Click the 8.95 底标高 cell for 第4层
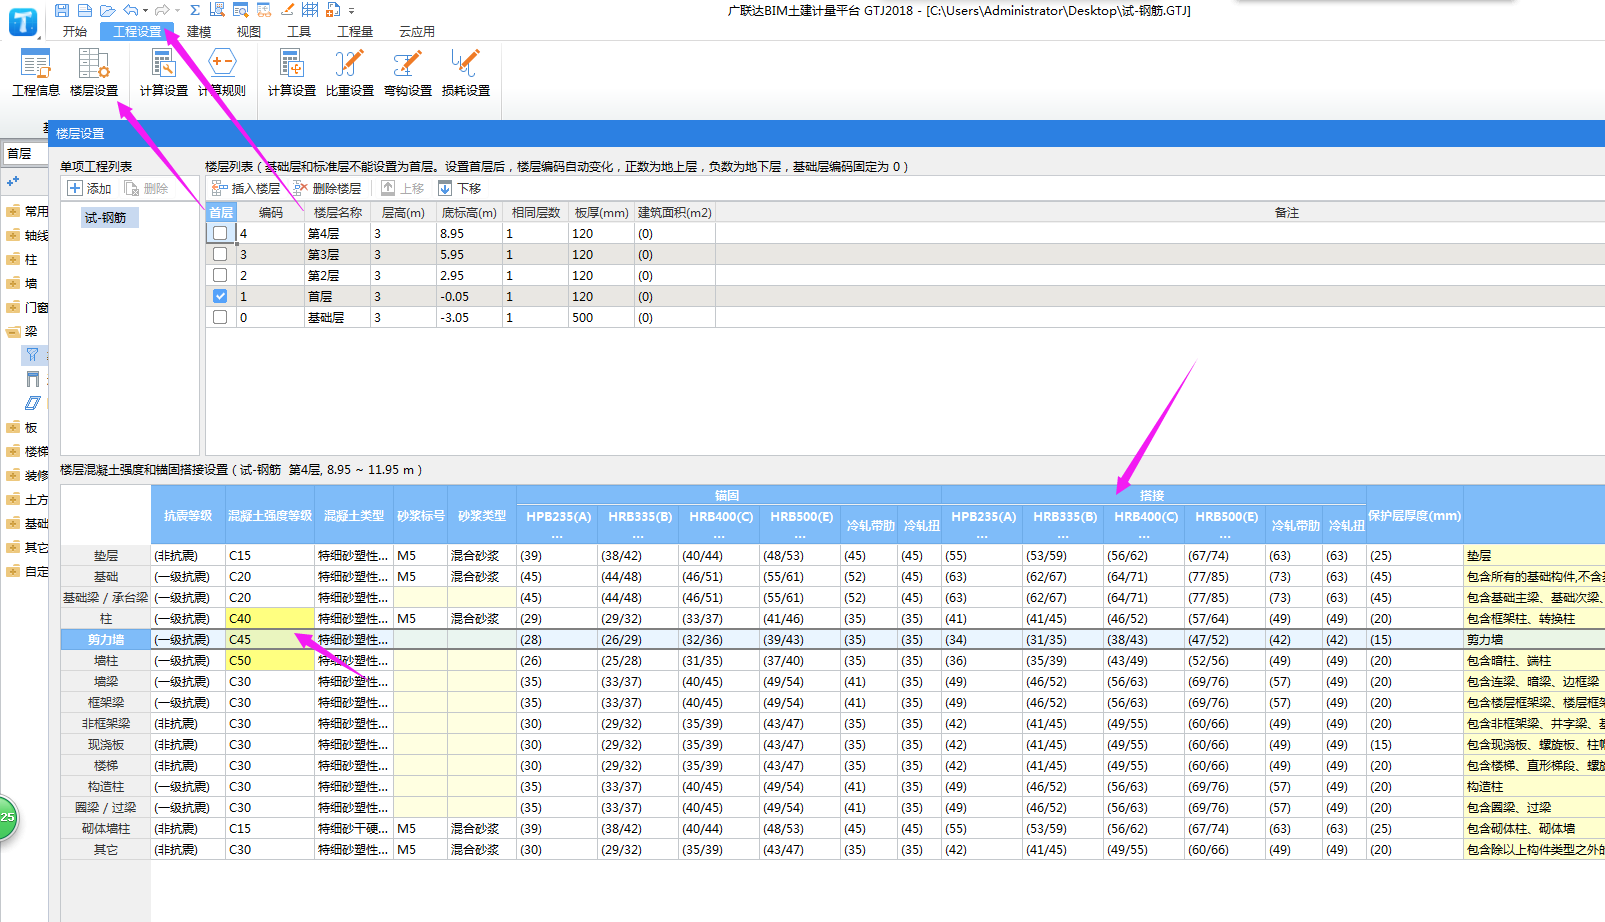The image size is (1605, 922). [x=468, y=233]
